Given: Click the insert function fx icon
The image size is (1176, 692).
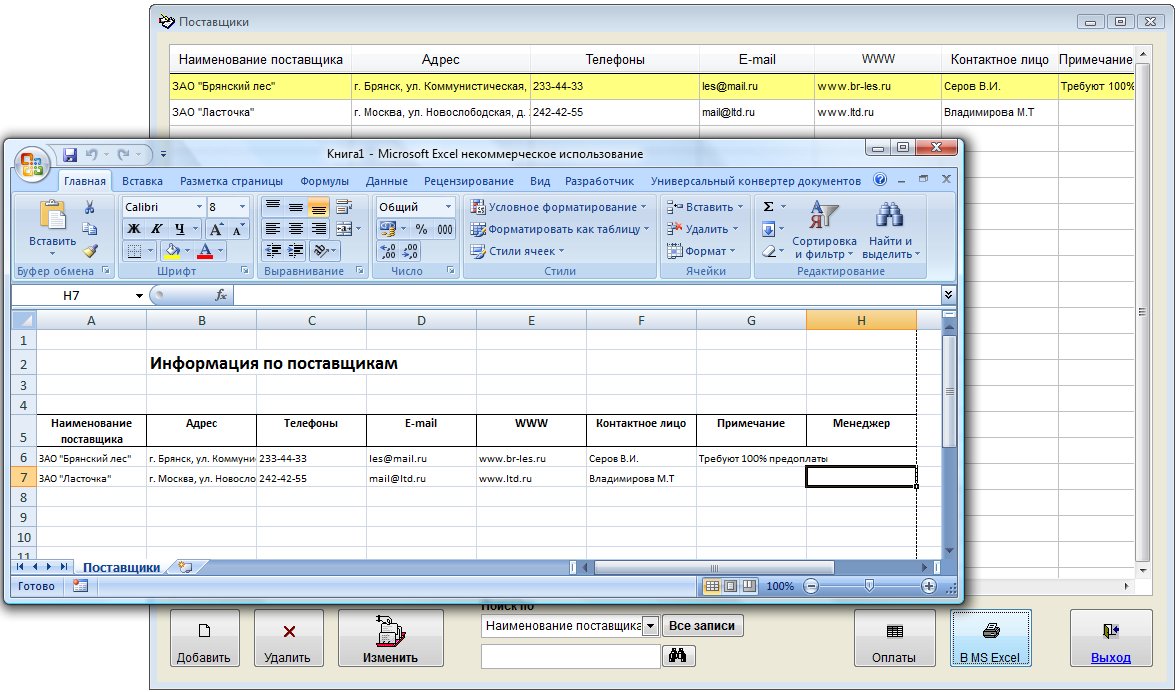Looking at the screenshot, I should point(221,296).
